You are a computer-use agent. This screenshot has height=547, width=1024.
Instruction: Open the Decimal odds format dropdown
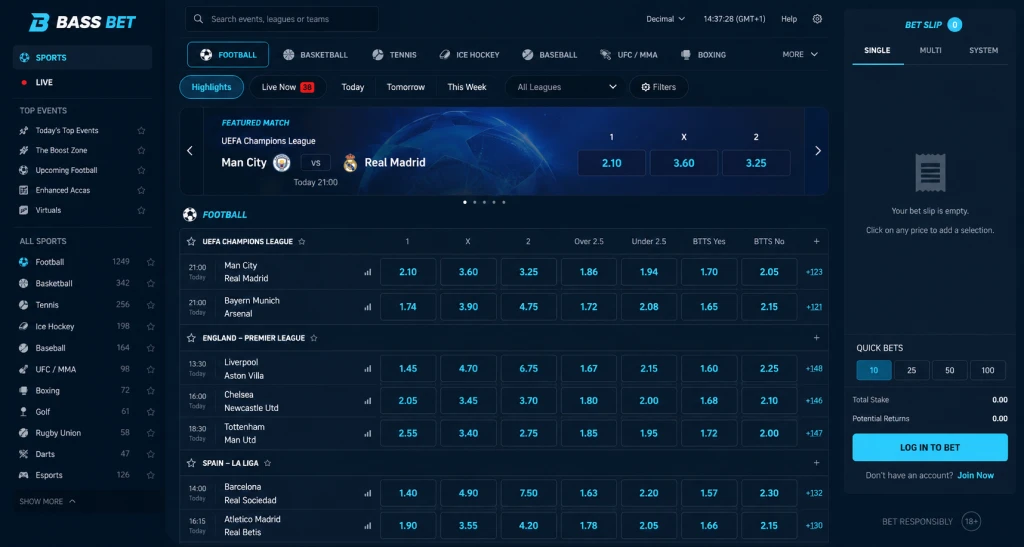(x=665, y=19)
